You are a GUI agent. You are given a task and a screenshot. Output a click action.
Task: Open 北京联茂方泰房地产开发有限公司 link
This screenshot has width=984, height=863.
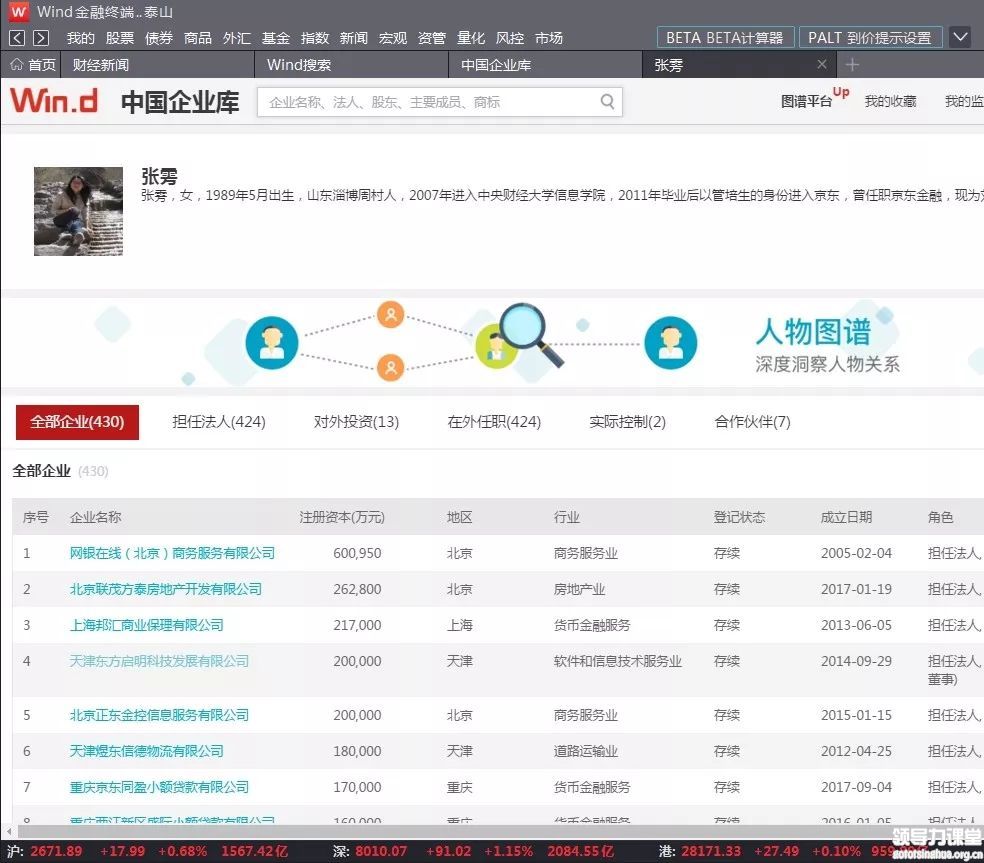(x=166, y=589)
